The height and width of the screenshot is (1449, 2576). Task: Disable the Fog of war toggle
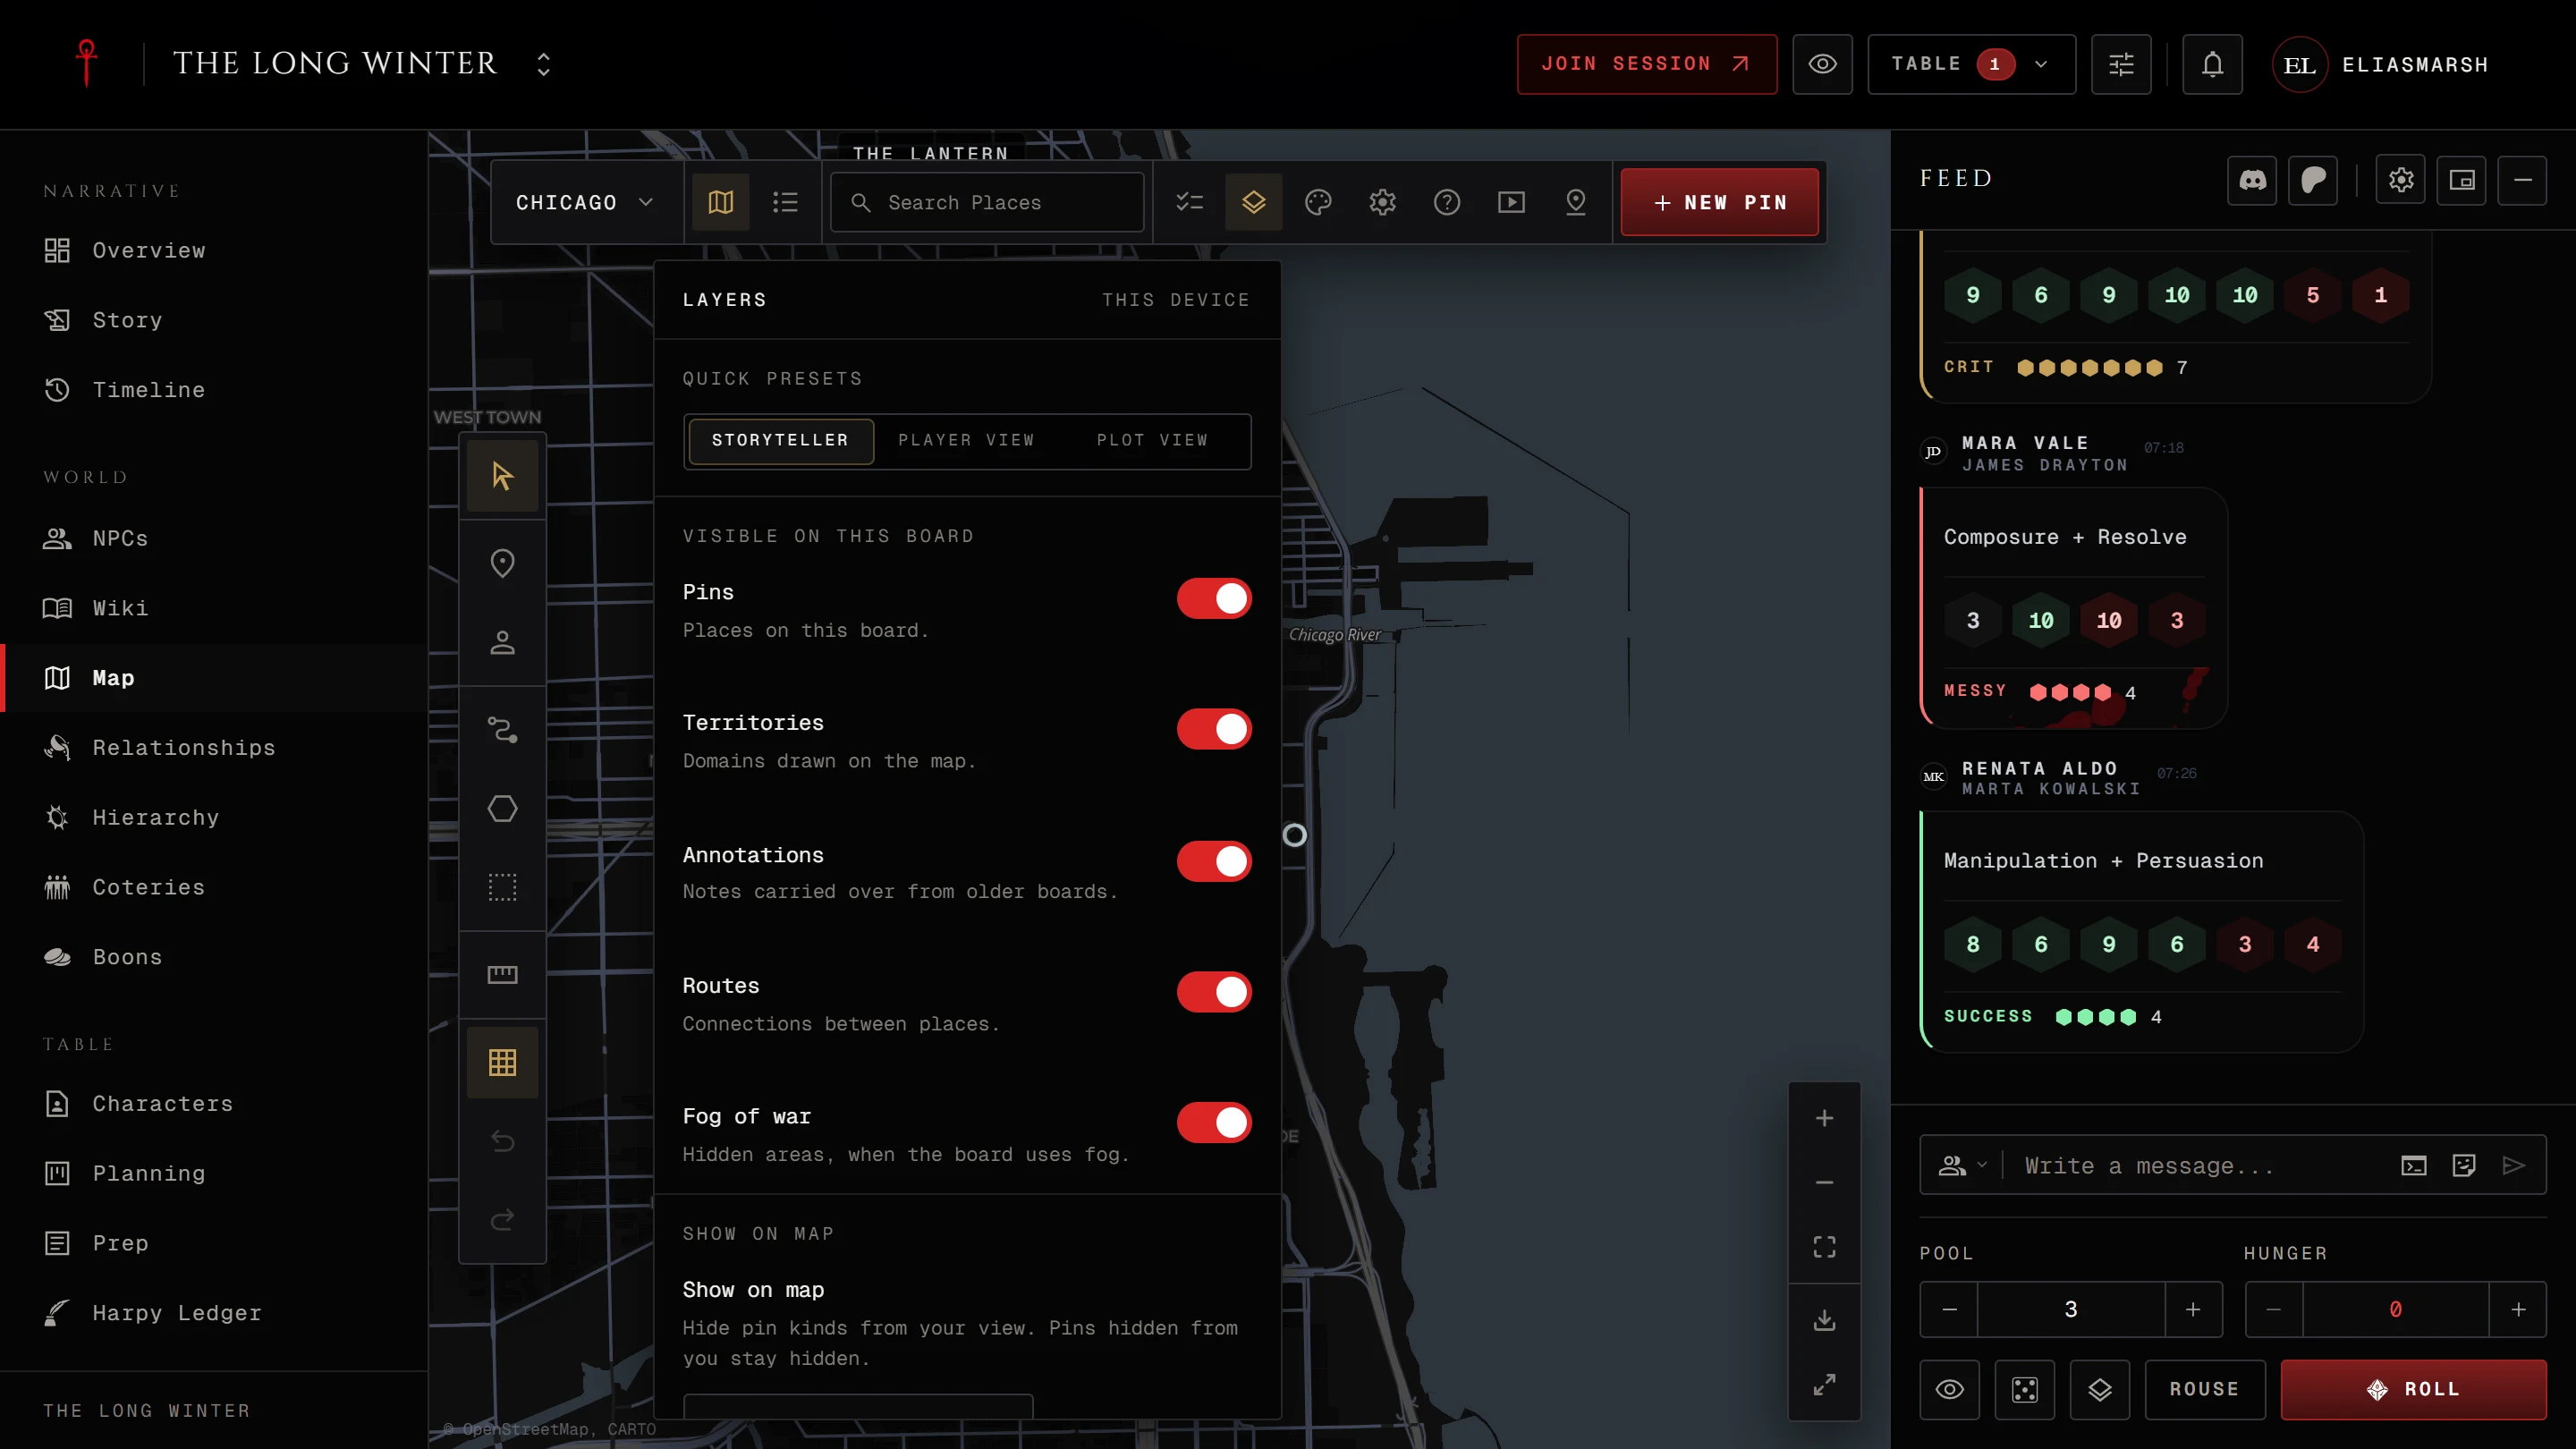tap(1214, 1122)
